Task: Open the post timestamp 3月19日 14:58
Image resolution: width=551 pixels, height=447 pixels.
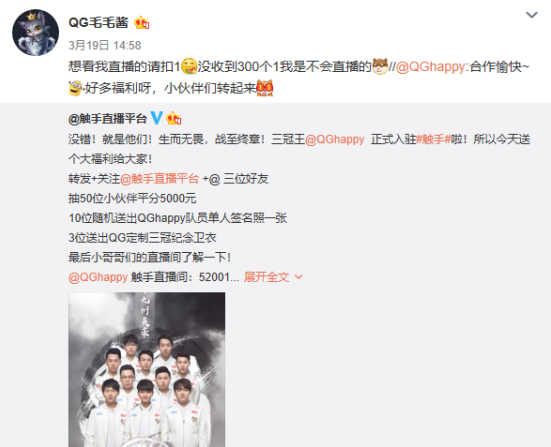Action: pyautogui.click(x=105, y=45)
